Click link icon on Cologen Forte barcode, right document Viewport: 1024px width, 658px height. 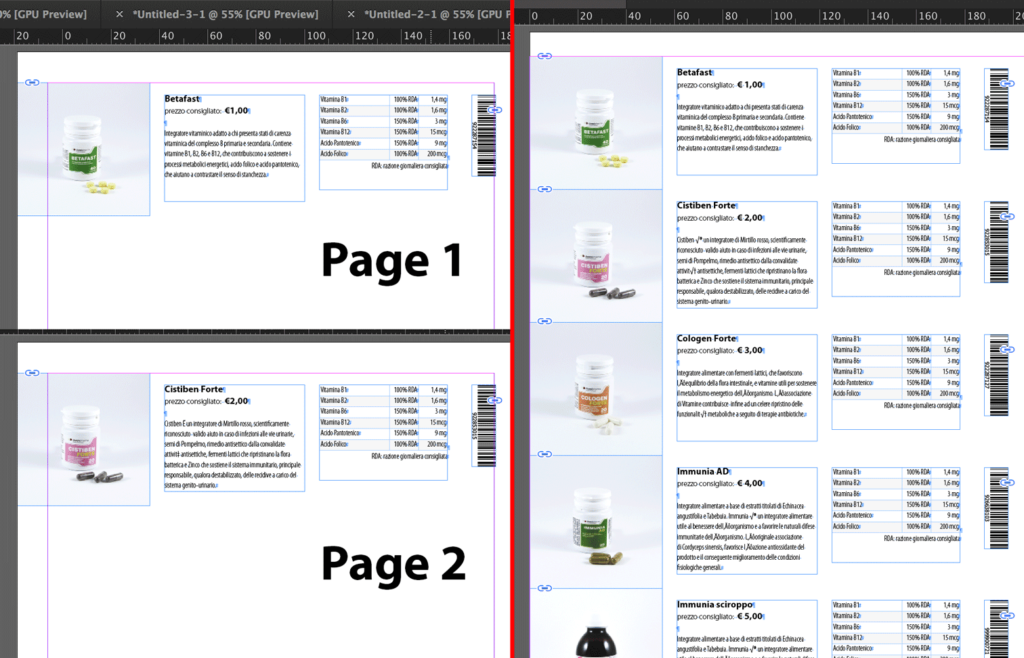click(1008, 349)
